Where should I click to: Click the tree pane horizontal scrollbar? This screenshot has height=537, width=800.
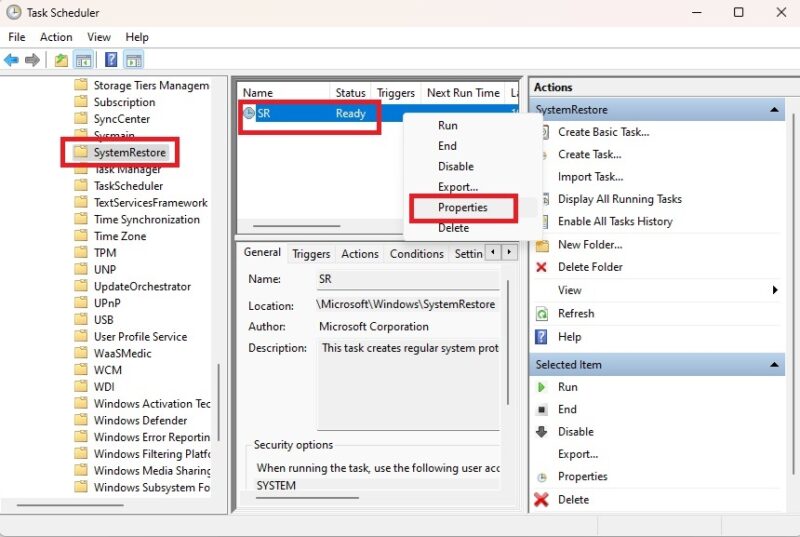click(70, 505)
